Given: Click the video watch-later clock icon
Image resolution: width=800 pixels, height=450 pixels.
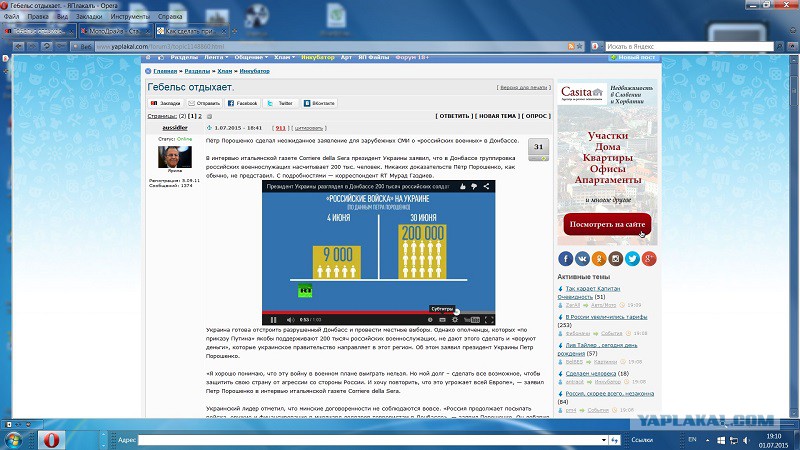Looking at the screenshot, I should [x=430, y=320].
